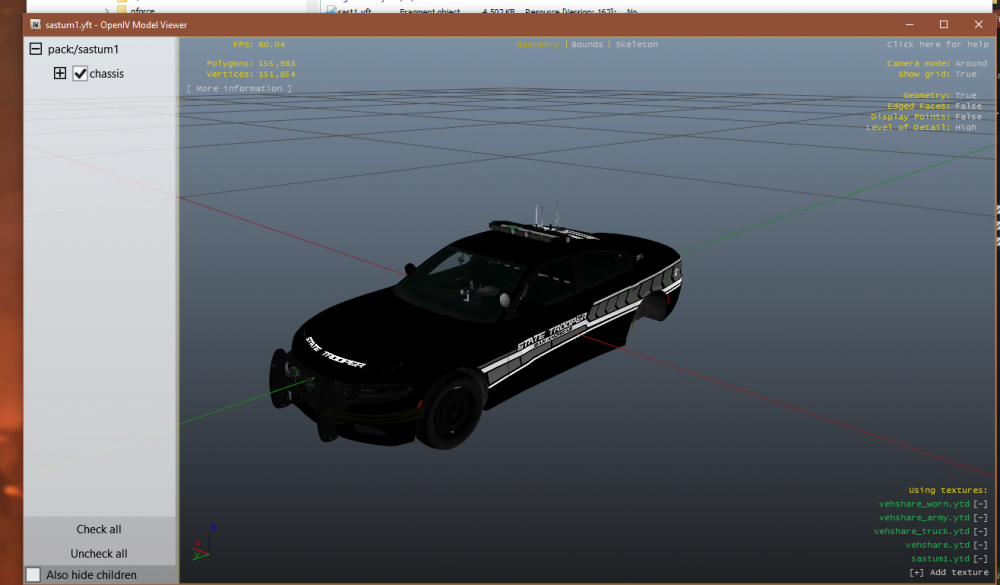Switch to the Bounds tab
Image resolution: width=1000 pixels, height=585 pixels.
[x=587, y=44]
